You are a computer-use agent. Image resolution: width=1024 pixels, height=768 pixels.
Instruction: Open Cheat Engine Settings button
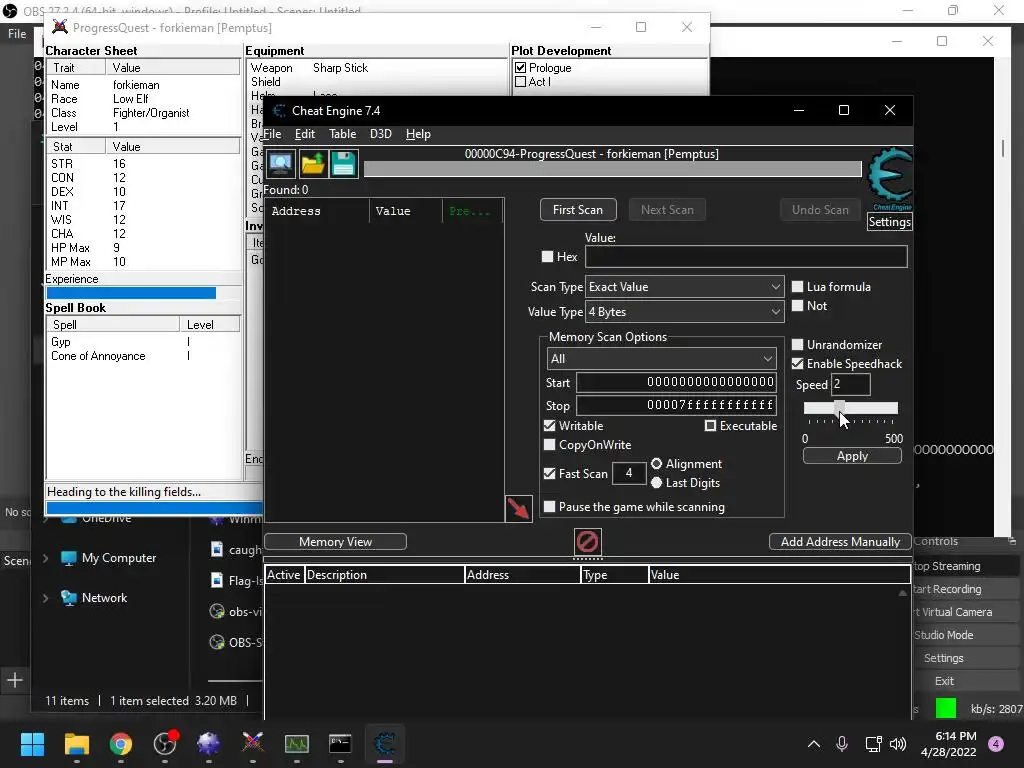pyautogui.click(x=889, y=222)
